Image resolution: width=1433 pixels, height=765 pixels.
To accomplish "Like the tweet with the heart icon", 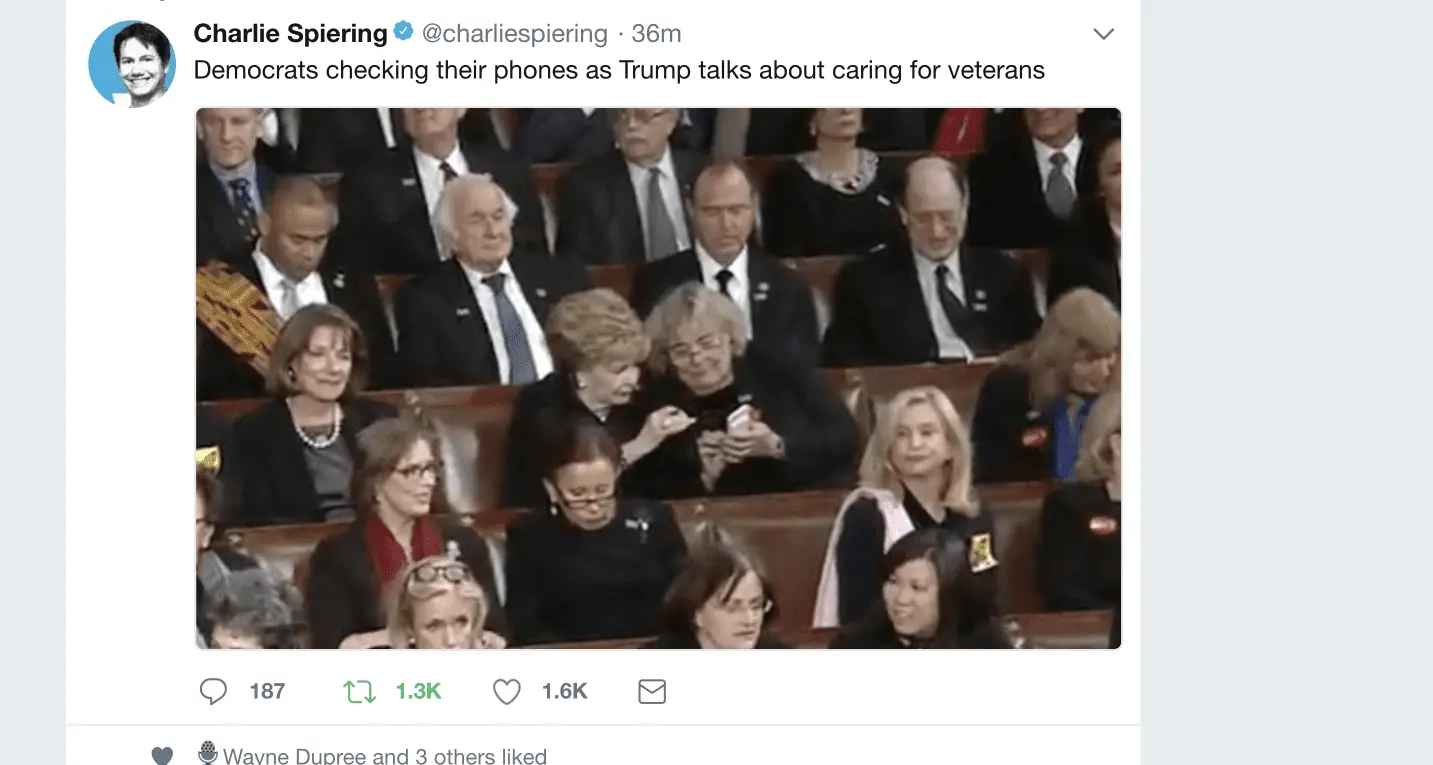I will tap(507, 691).
